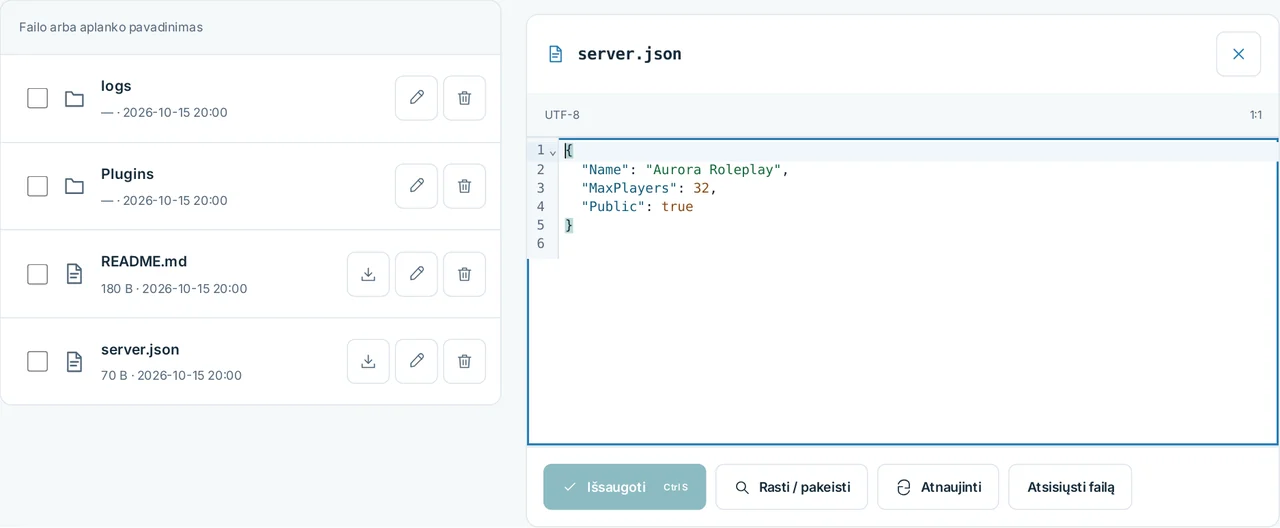1280x528 pixels.
Task: Click the "Aurora Roleplay" string value
Action: pos(713,170)
